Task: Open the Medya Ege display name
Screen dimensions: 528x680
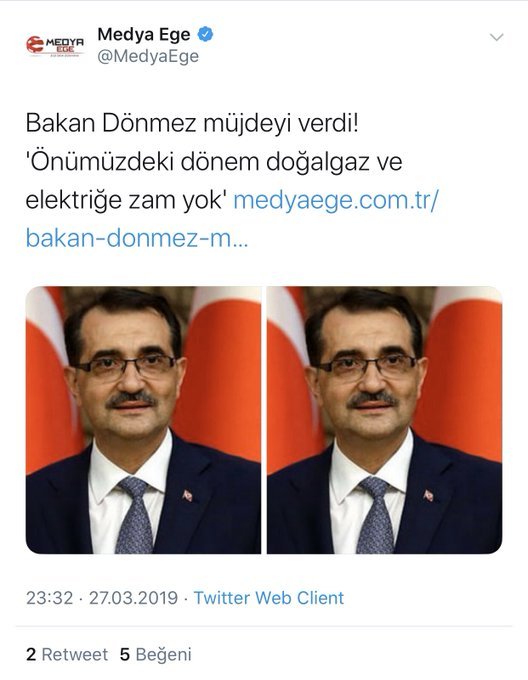Action: coord(143,35)
